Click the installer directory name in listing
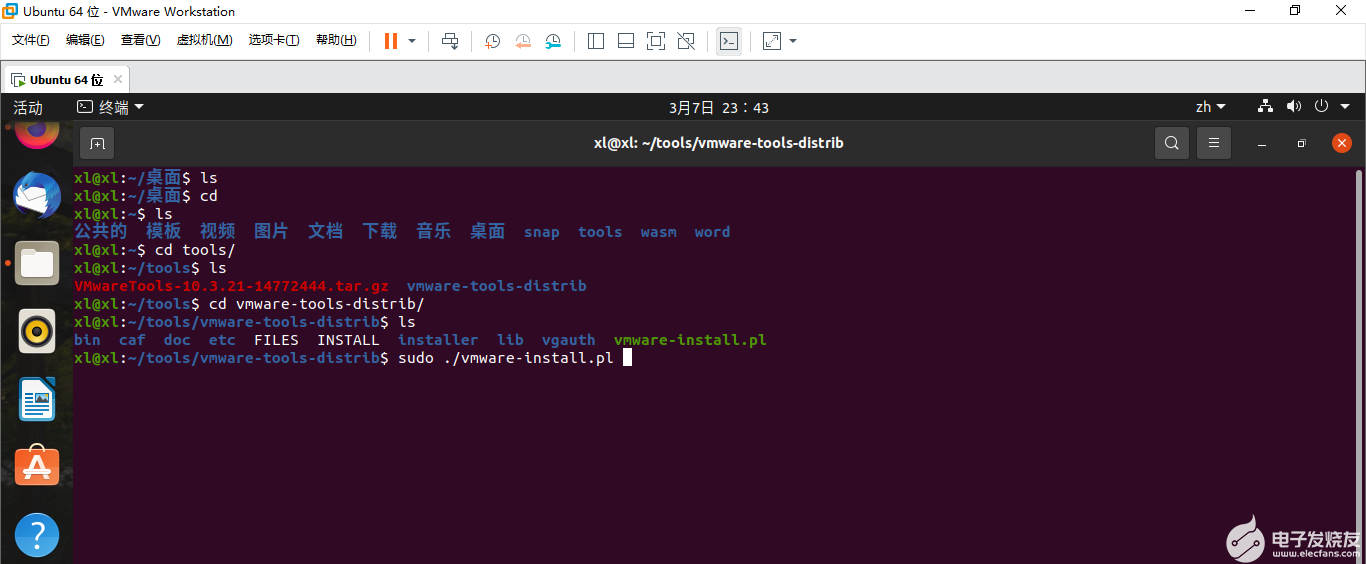This screenshot has height=564, width=1366. click(x=438, y=340)
